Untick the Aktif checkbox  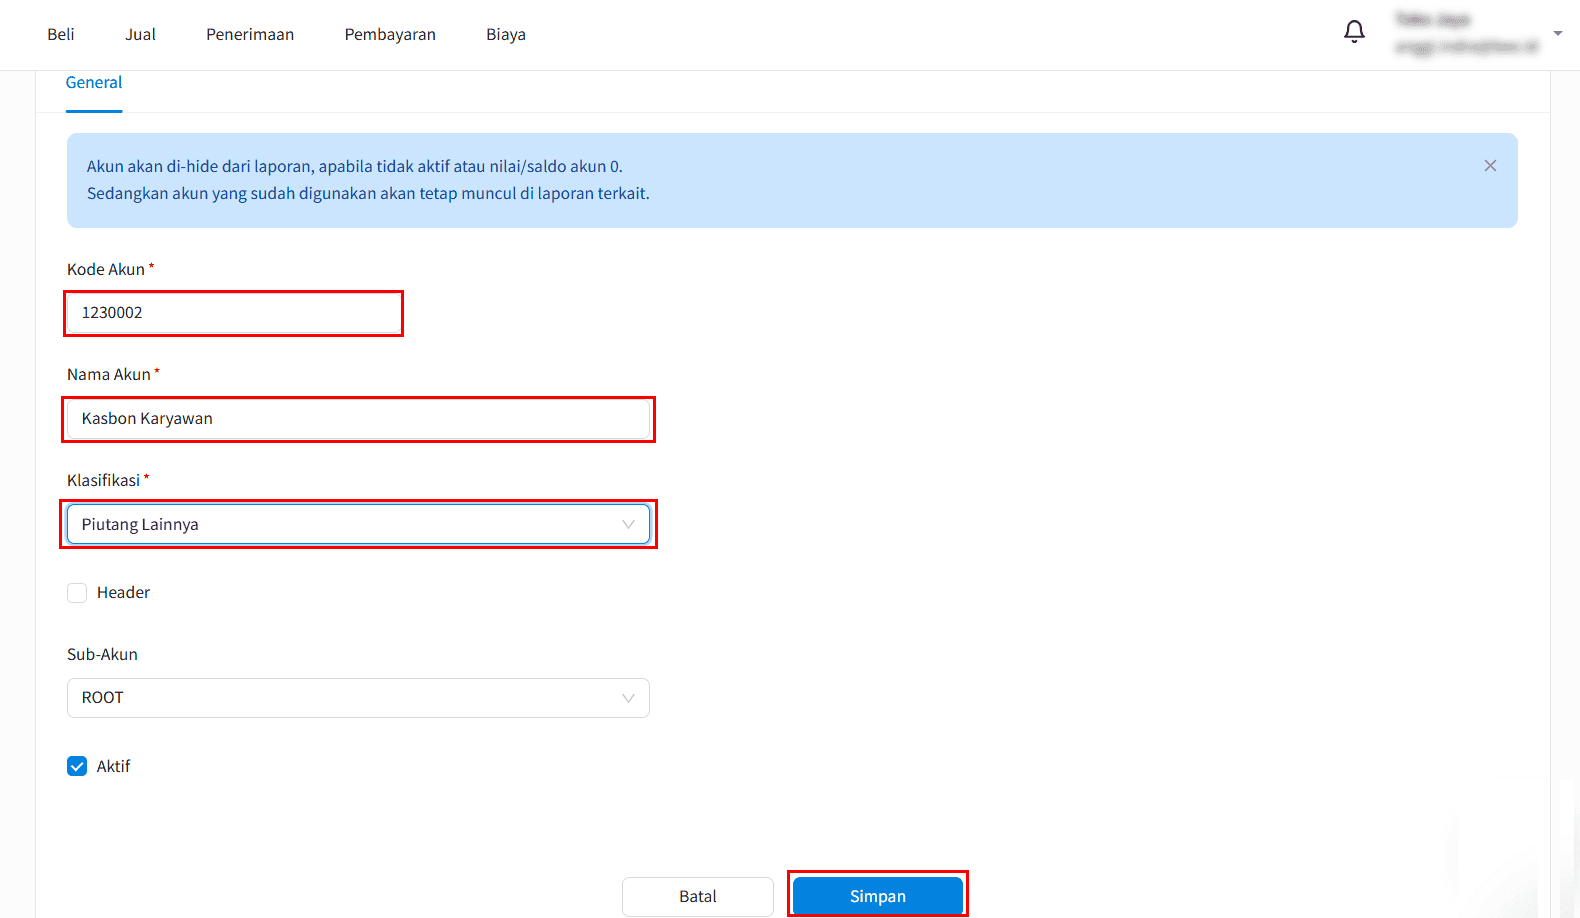coord(77,766)
